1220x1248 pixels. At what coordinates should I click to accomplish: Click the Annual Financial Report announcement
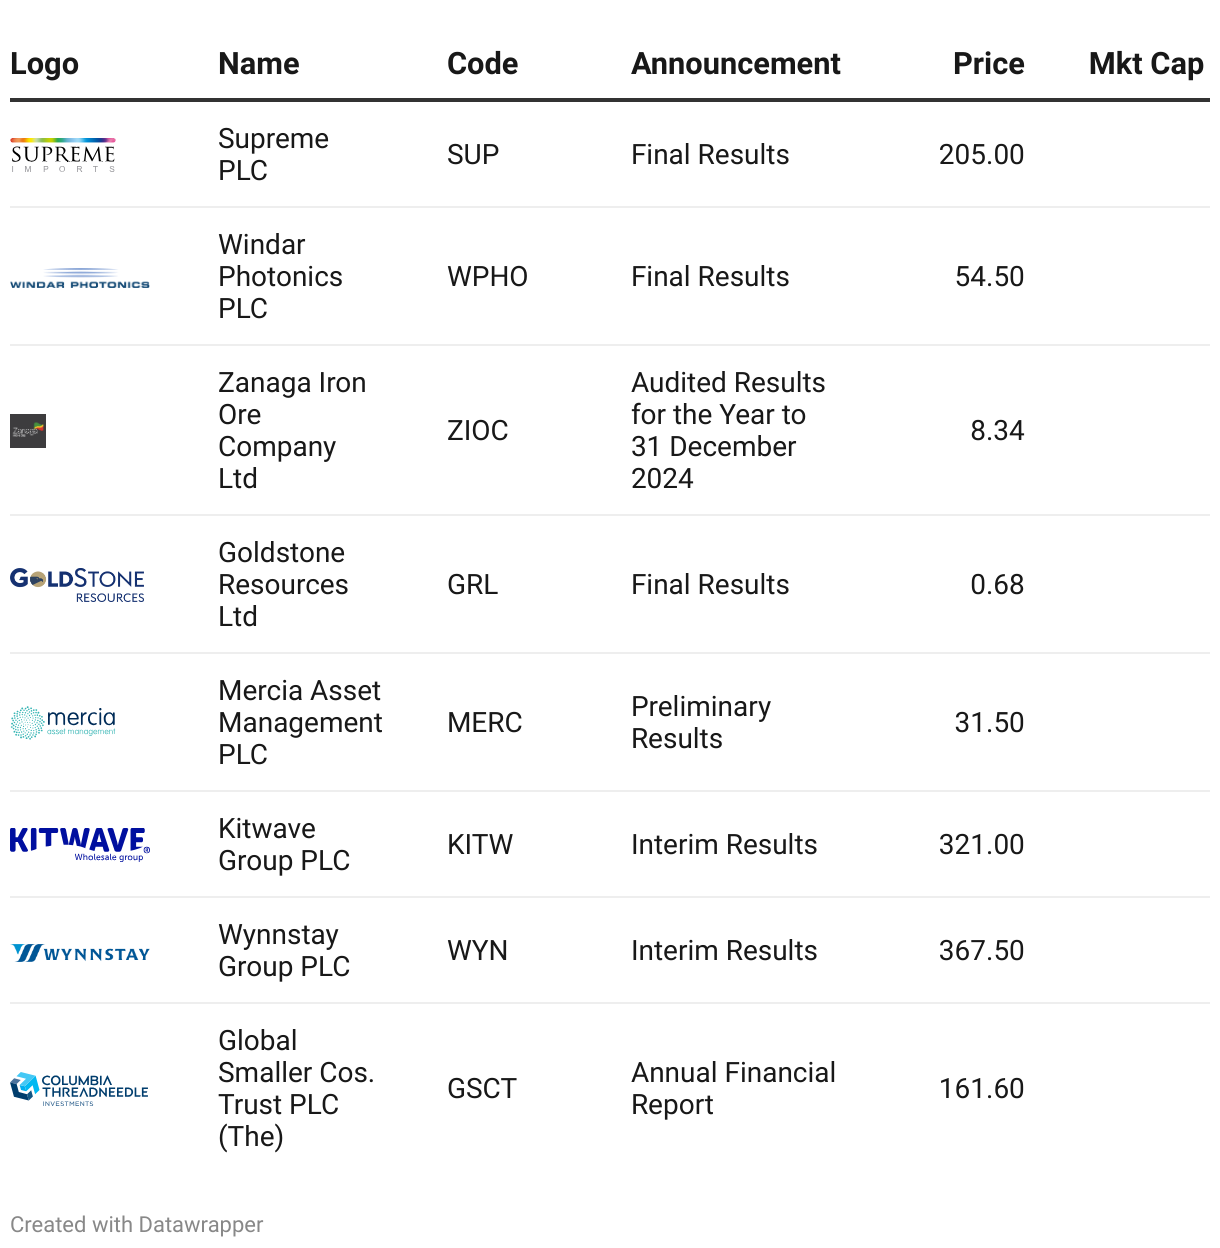coord(732,1088)
